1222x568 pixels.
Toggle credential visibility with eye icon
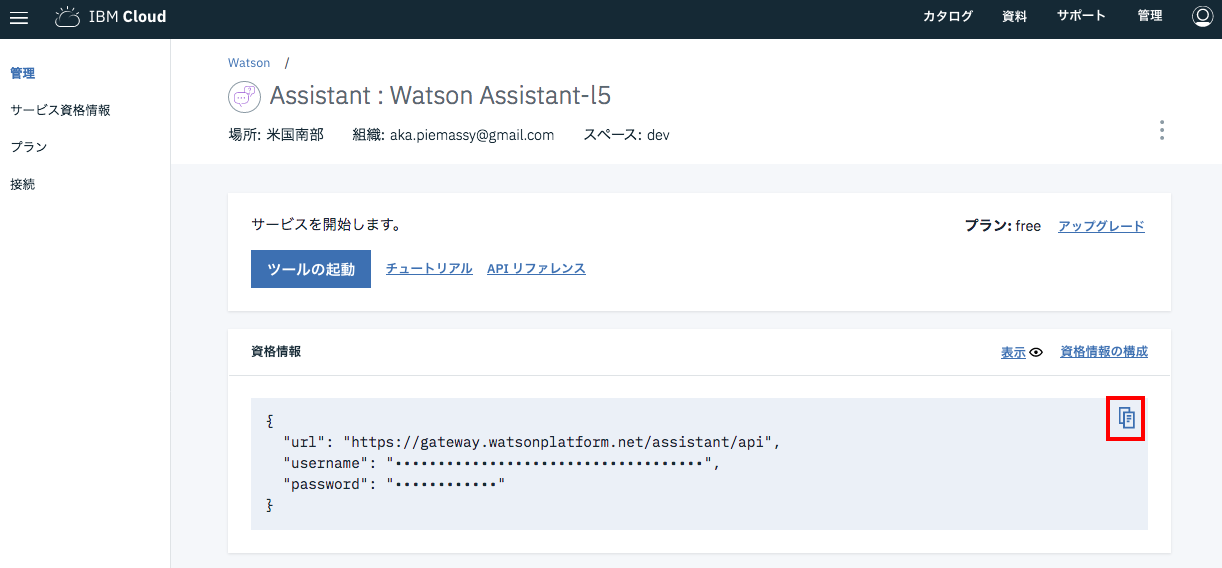1036,352
